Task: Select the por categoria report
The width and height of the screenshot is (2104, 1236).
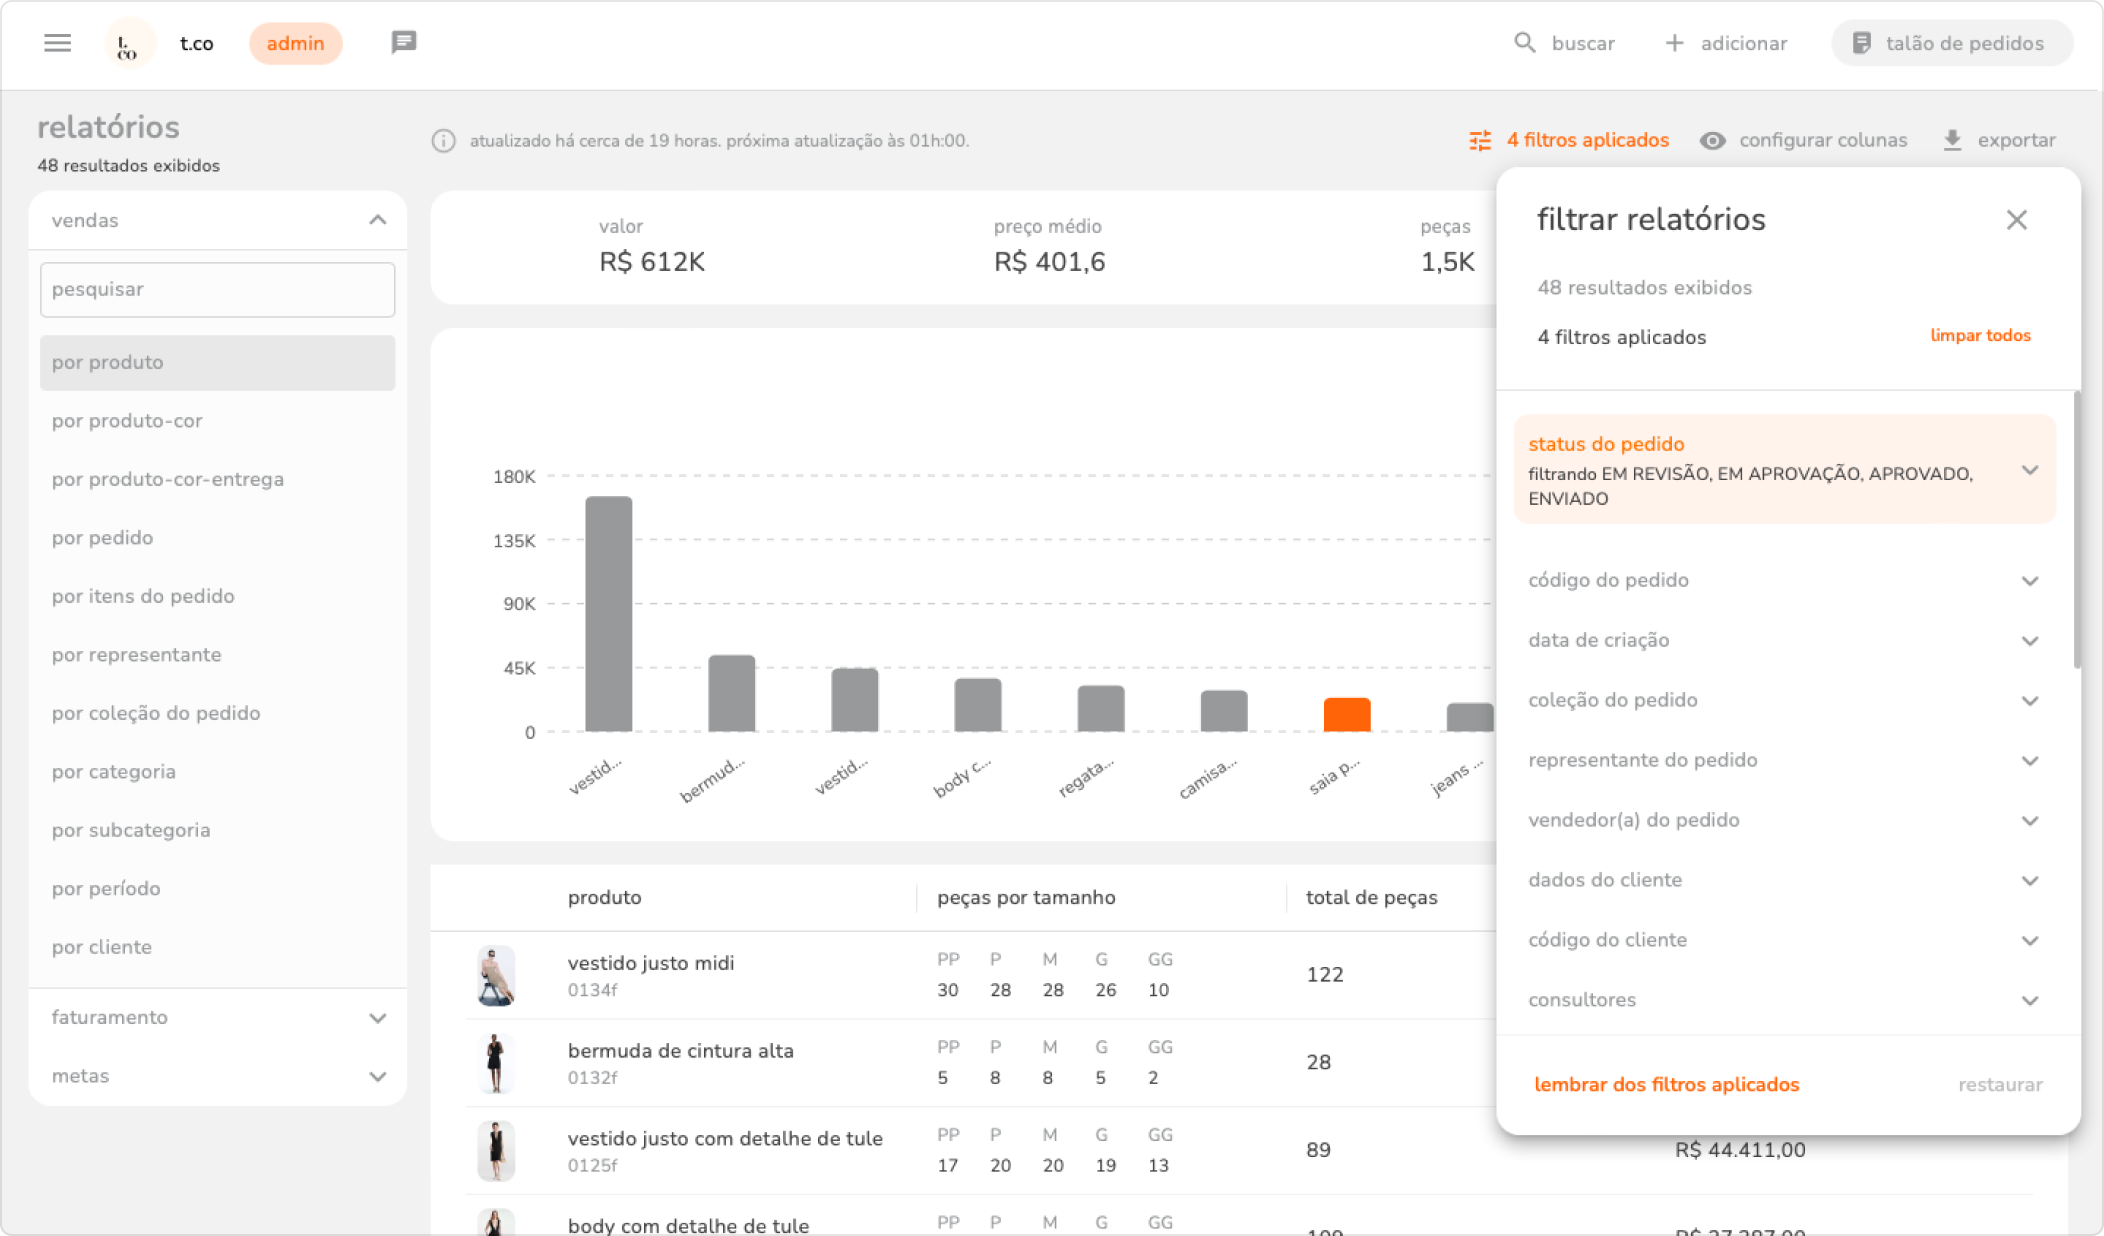Action: (114, 772)
